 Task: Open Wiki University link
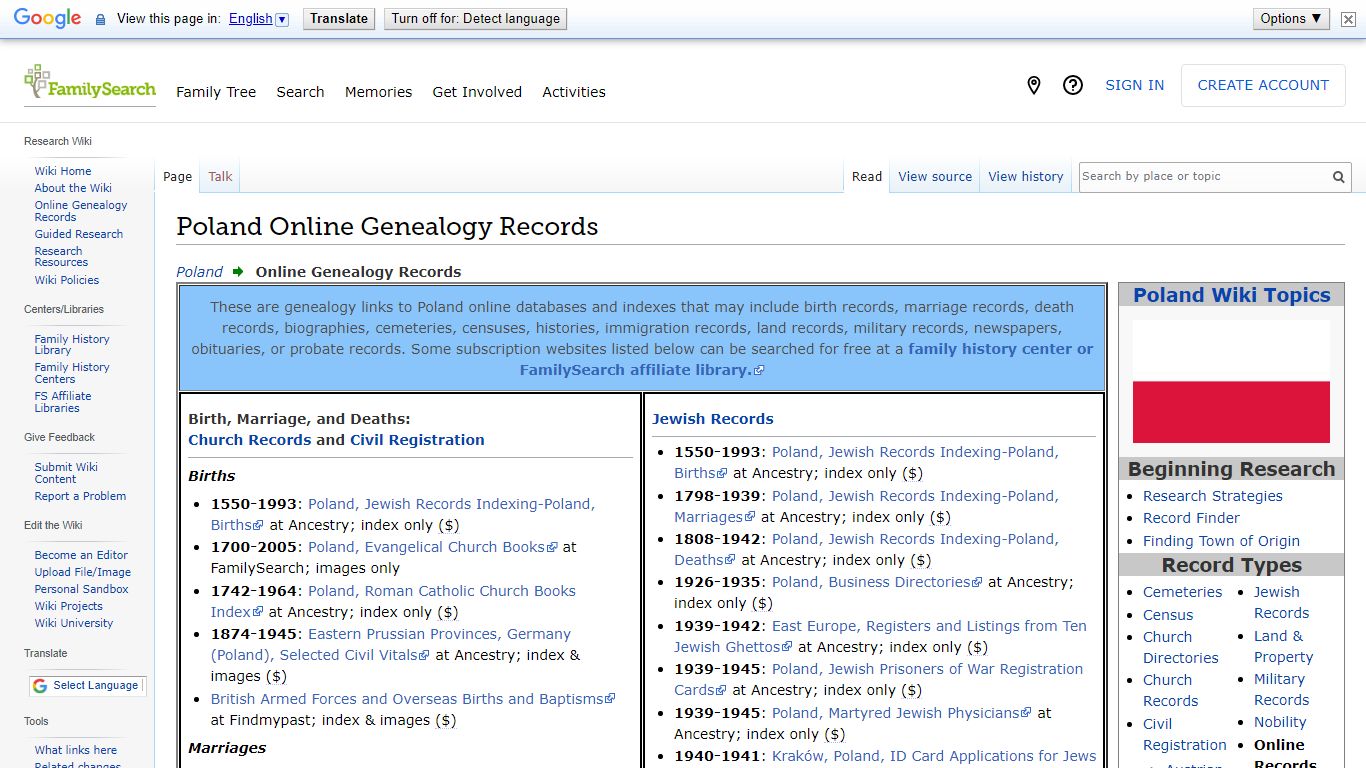coord(74,623)
